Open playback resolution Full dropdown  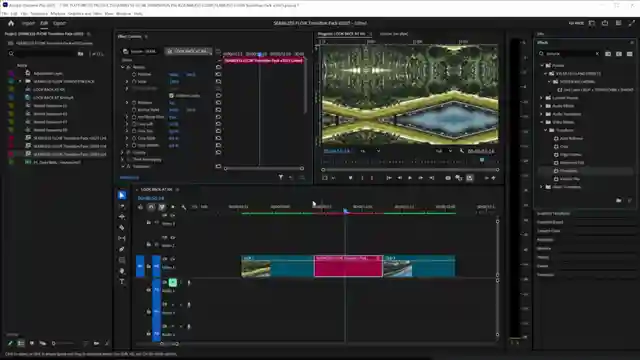tap(444, 151)
